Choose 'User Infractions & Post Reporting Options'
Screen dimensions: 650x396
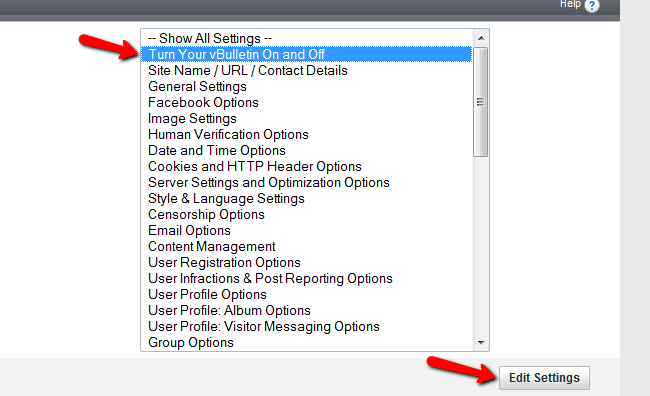pos(306,279)
